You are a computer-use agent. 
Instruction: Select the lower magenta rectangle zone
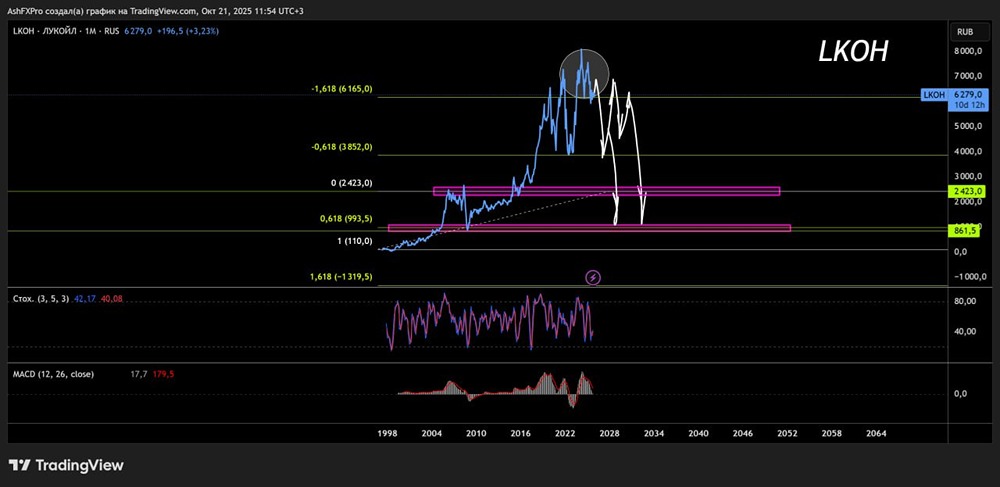[589, 228]
